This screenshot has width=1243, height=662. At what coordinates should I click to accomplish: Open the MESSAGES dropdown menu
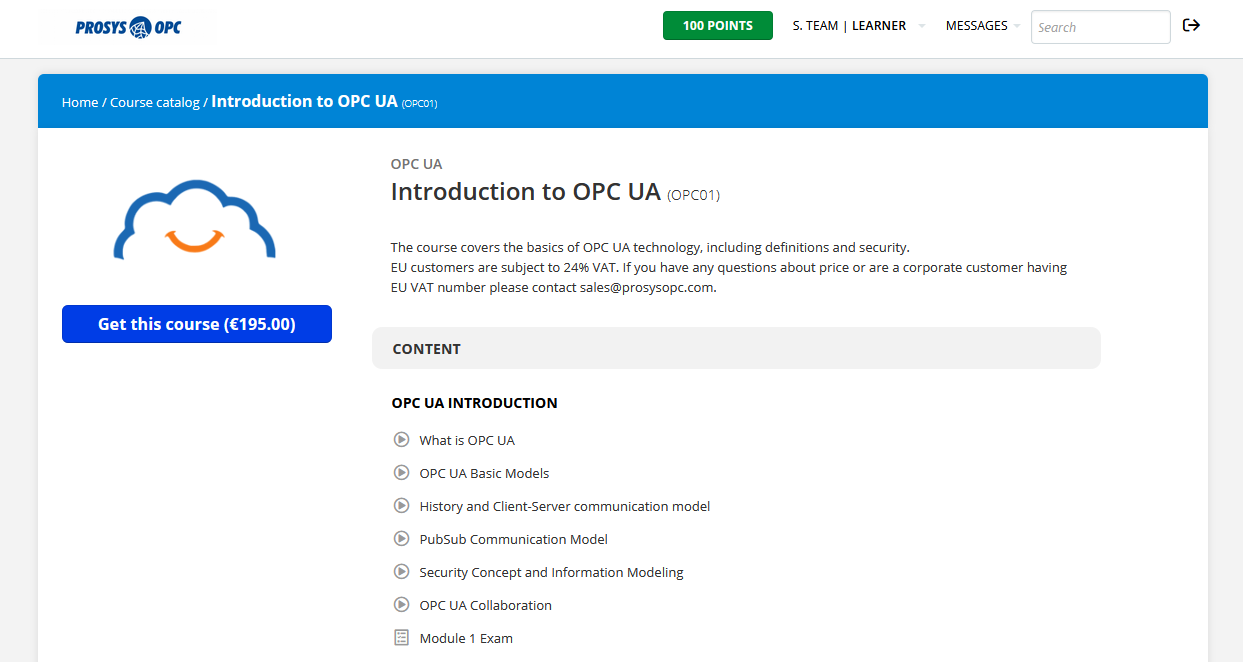click(x=982, y=26)
